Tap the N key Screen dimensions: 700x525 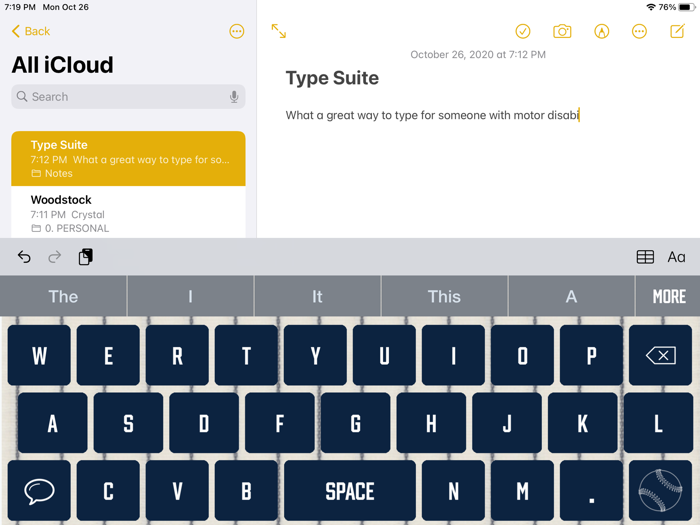click(x=453, y=491)
